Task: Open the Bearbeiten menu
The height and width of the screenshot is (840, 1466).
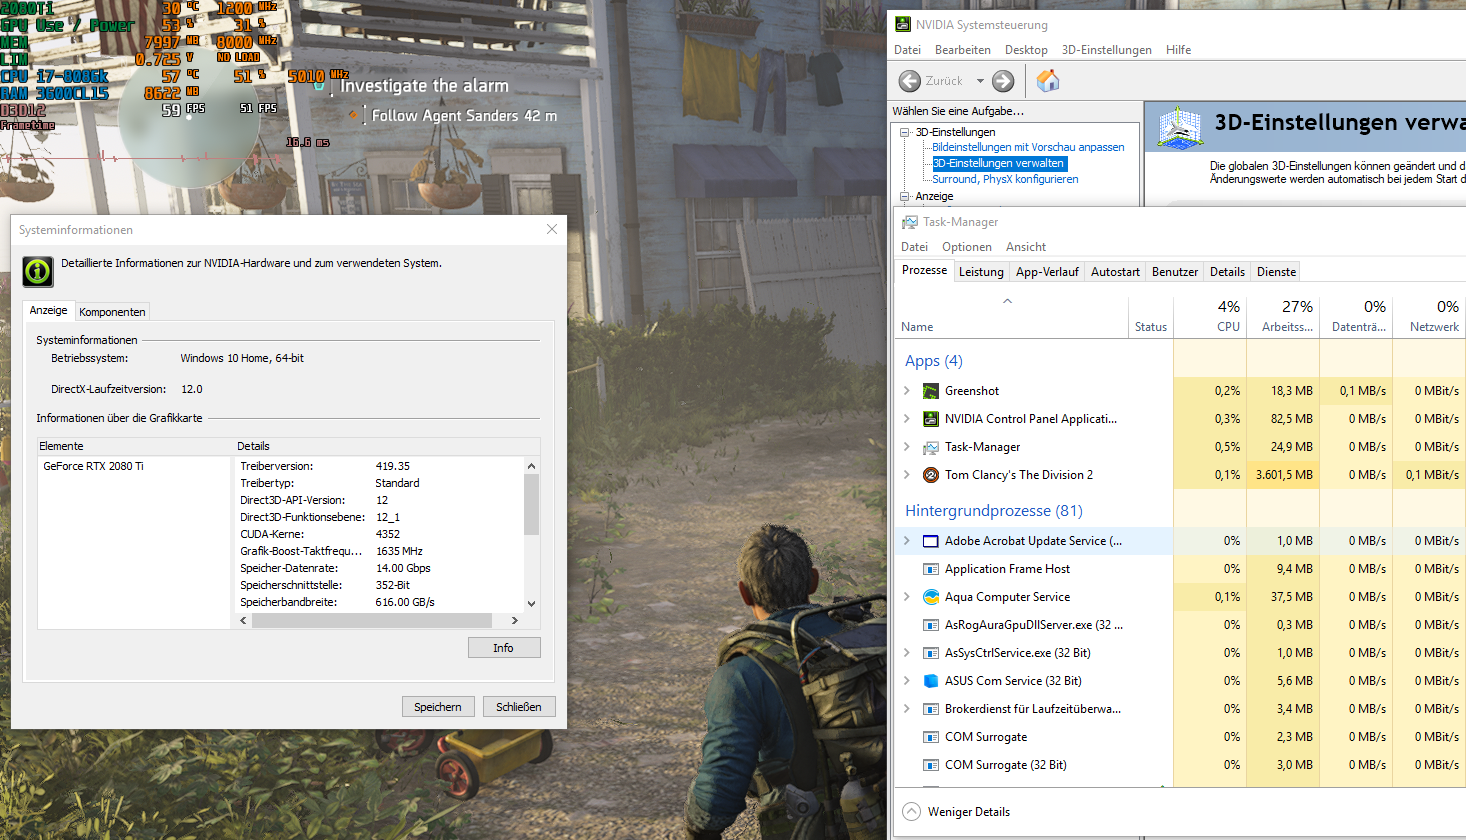Action: 963,50
